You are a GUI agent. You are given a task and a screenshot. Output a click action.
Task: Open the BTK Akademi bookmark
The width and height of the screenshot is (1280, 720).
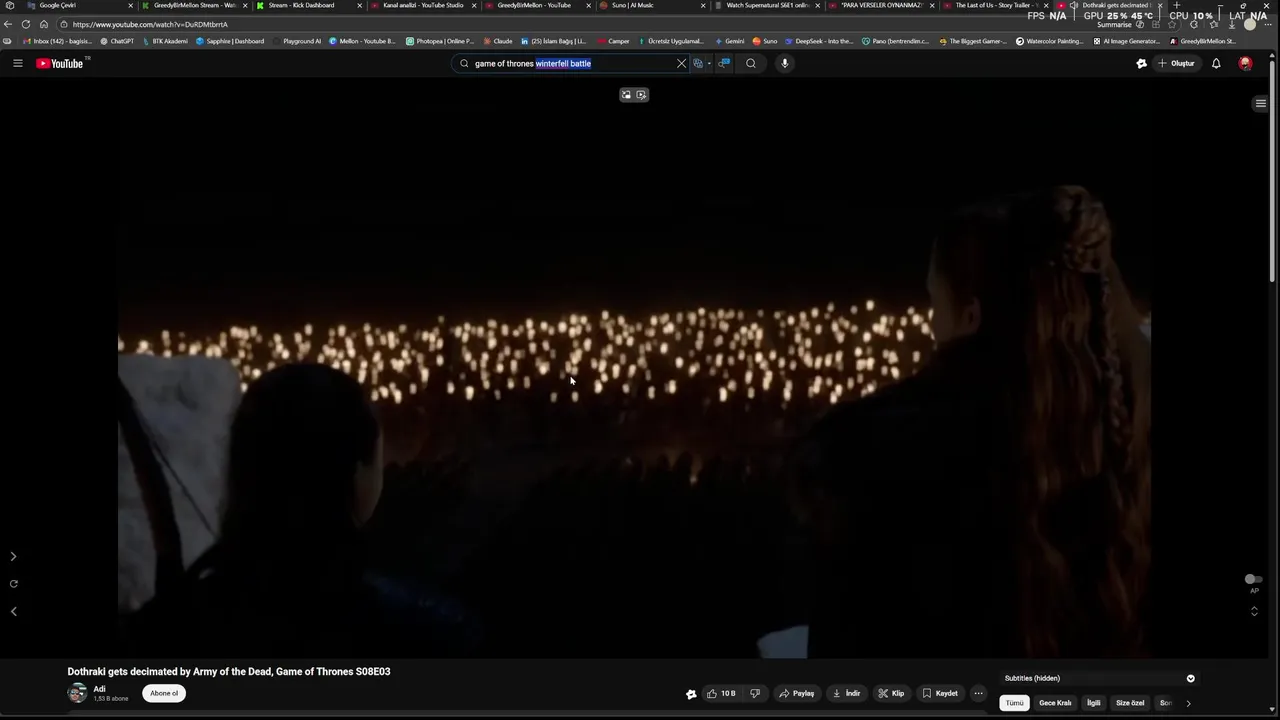165,41
